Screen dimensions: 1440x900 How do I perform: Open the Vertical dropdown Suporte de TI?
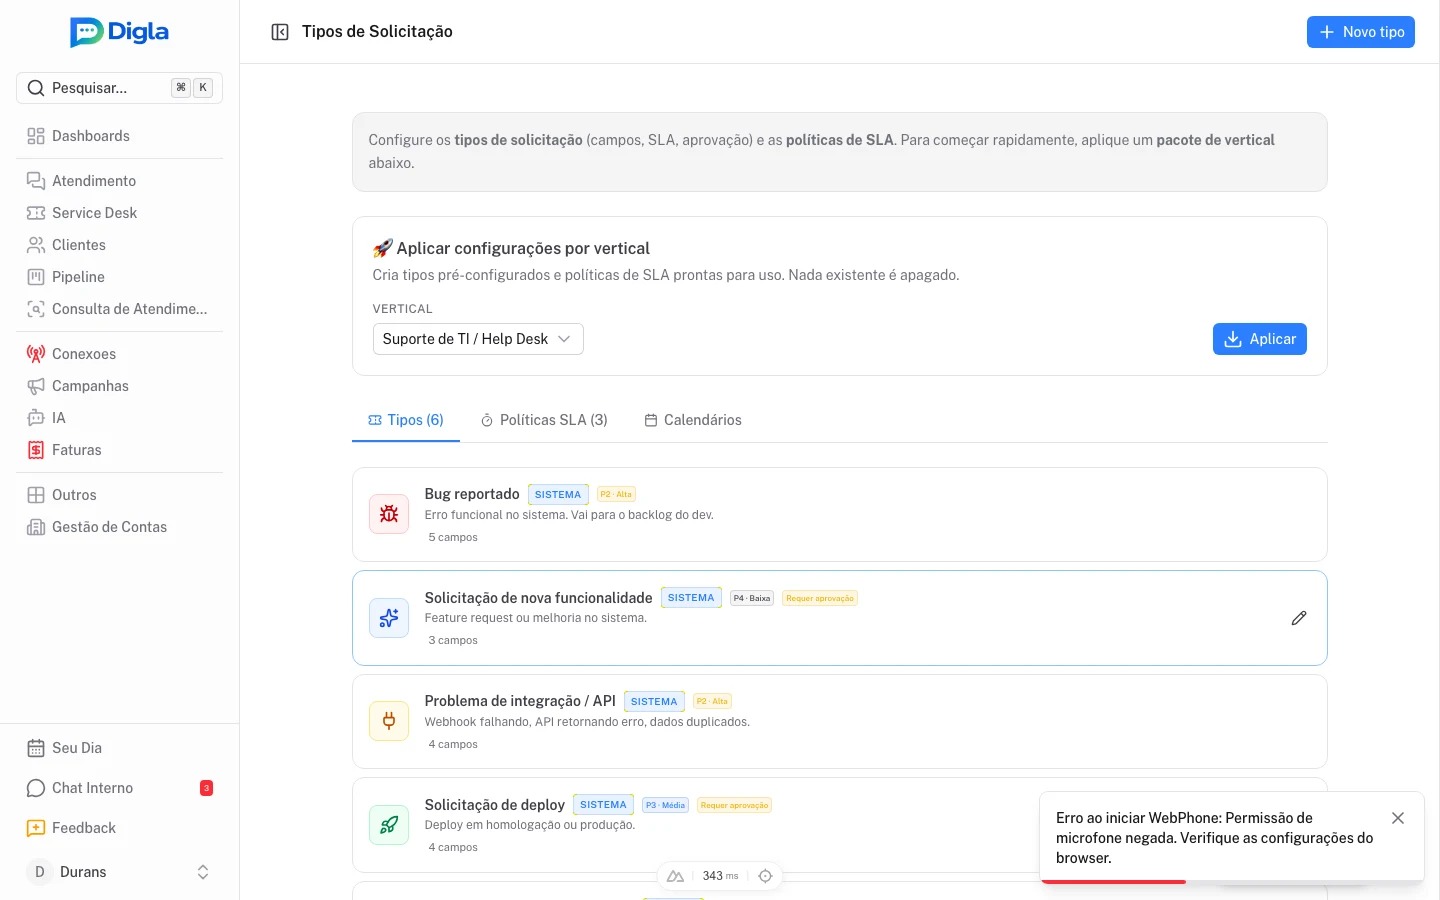478,339
